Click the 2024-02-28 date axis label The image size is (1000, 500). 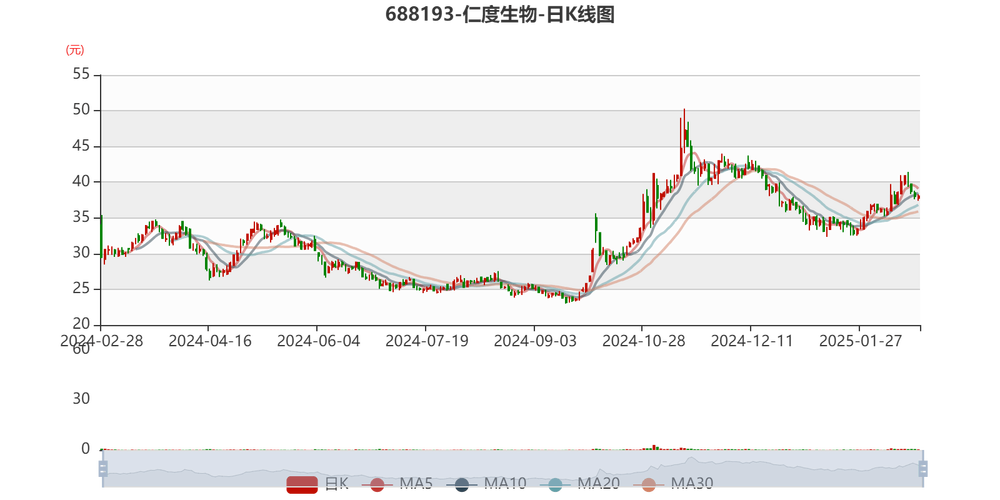pyautogui.click(x=102, y=341)
